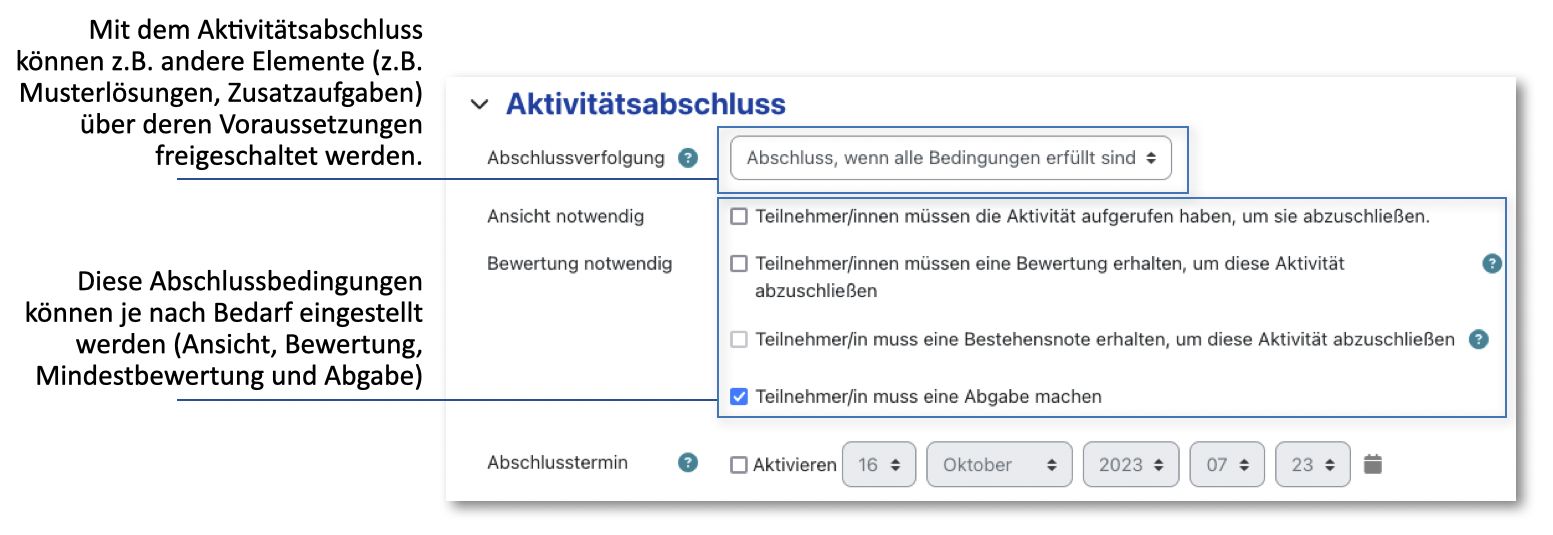
Task: Uncheck the Abgabe machen checkbox
Action: (x=739, y=396)
